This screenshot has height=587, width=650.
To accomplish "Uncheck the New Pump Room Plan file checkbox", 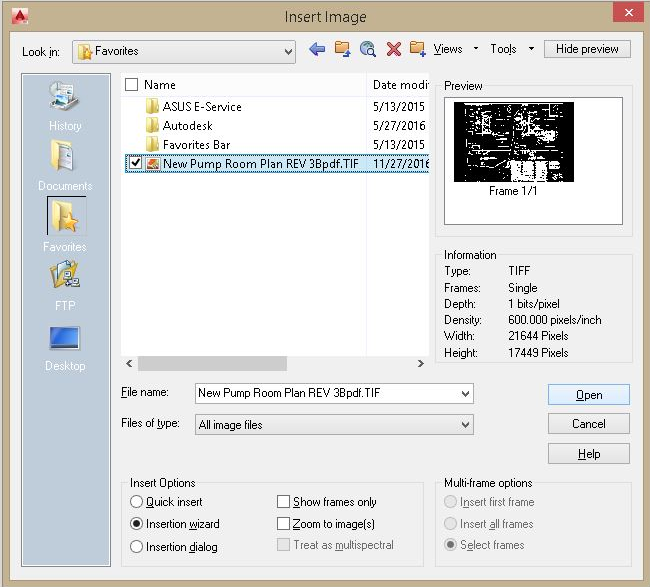I will (135, 163).
